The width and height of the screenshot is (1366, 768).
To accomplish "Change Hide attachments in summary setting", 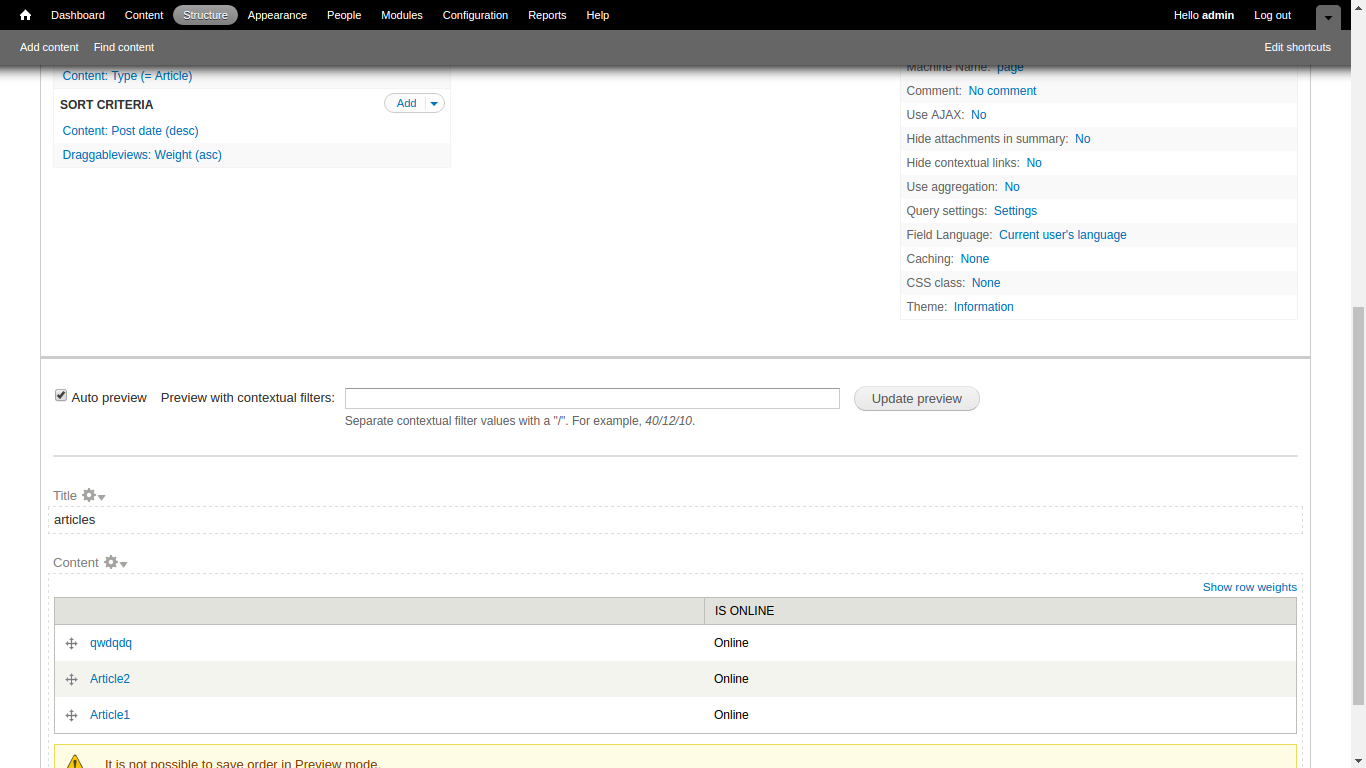I will pyautogui.click(x=1083, y=139).
